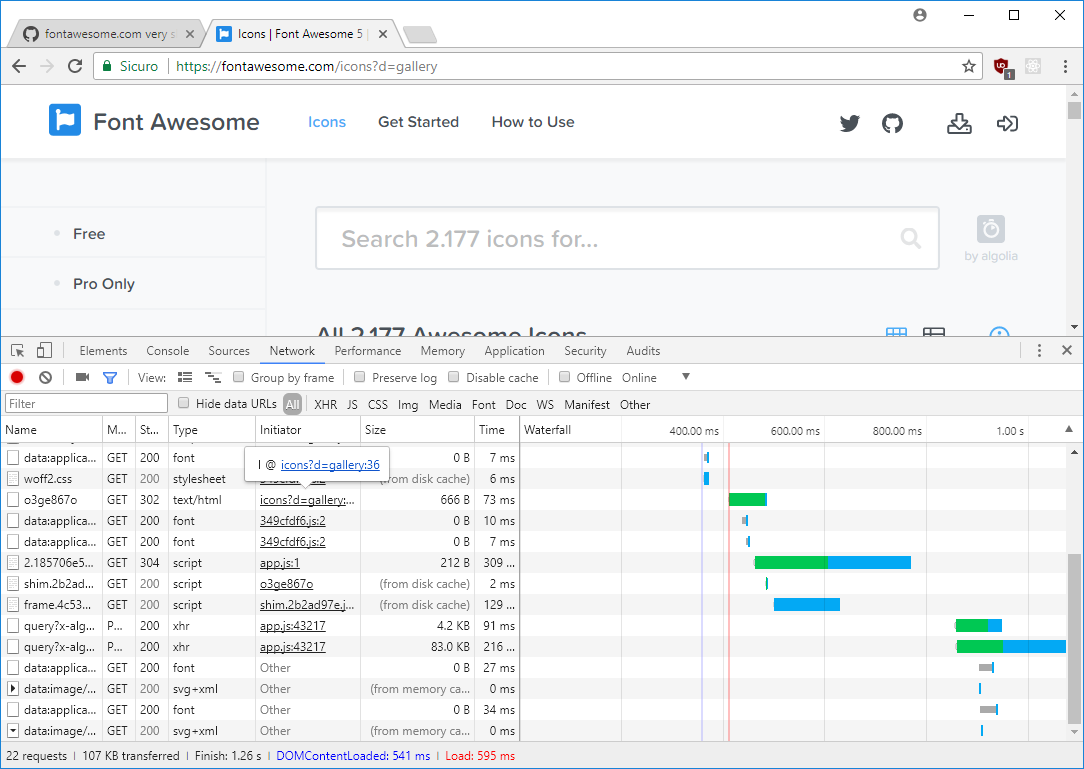Switch to the Elements tab
The image size is (1084, 769).
103,351
